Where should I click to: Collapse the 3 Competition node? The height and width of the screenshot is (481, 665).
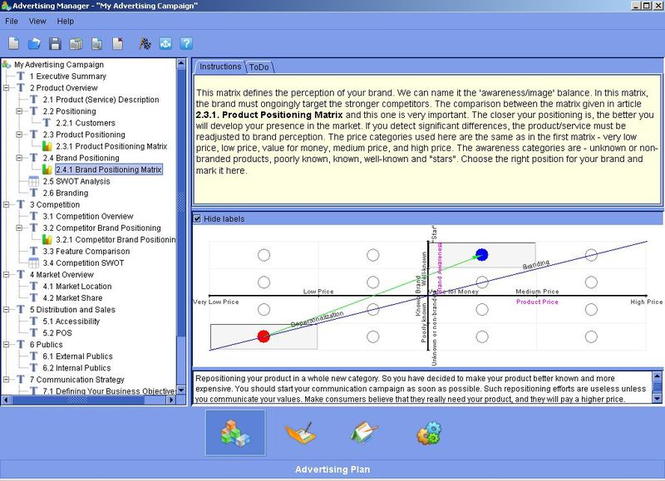[6, 204]
